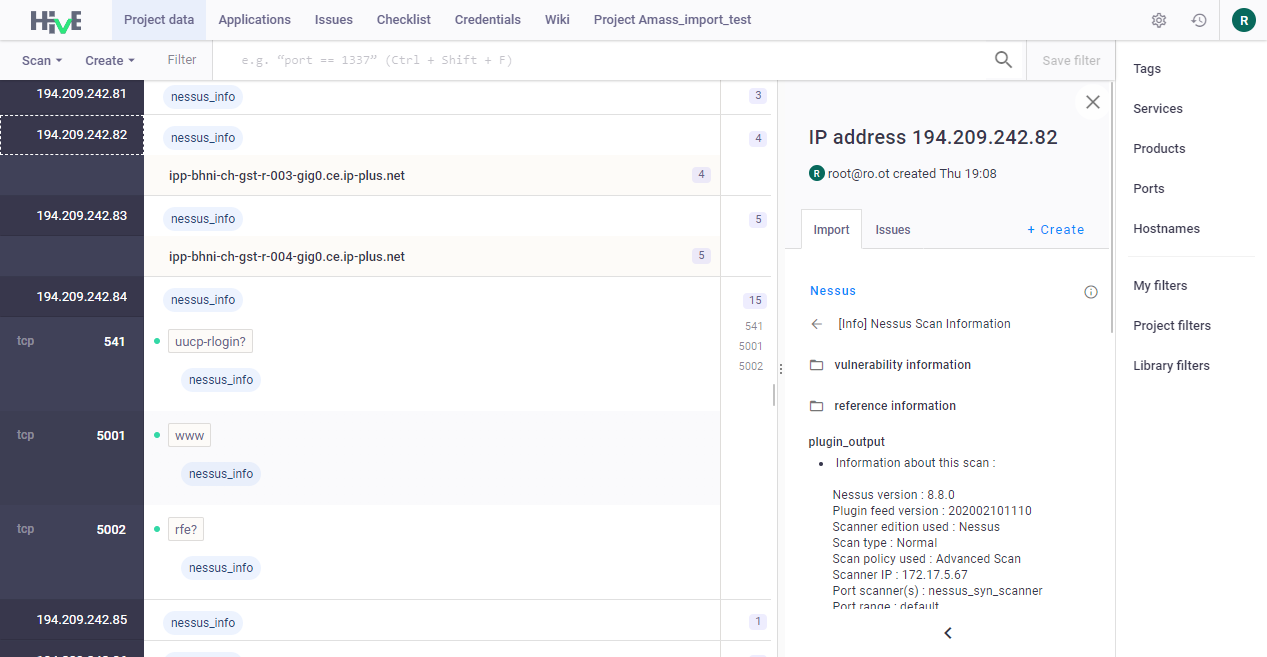The image size is (1267, 657).
Task: Click count badge 15 for 194.209.242.84
Action: 755,300
